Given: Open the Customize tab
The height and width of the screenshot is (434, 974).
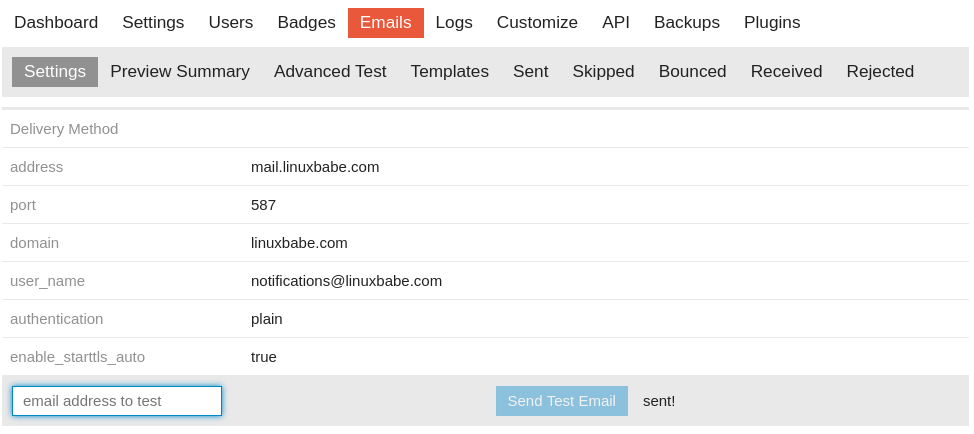Looking at the screenshot, I should [537, 22].
